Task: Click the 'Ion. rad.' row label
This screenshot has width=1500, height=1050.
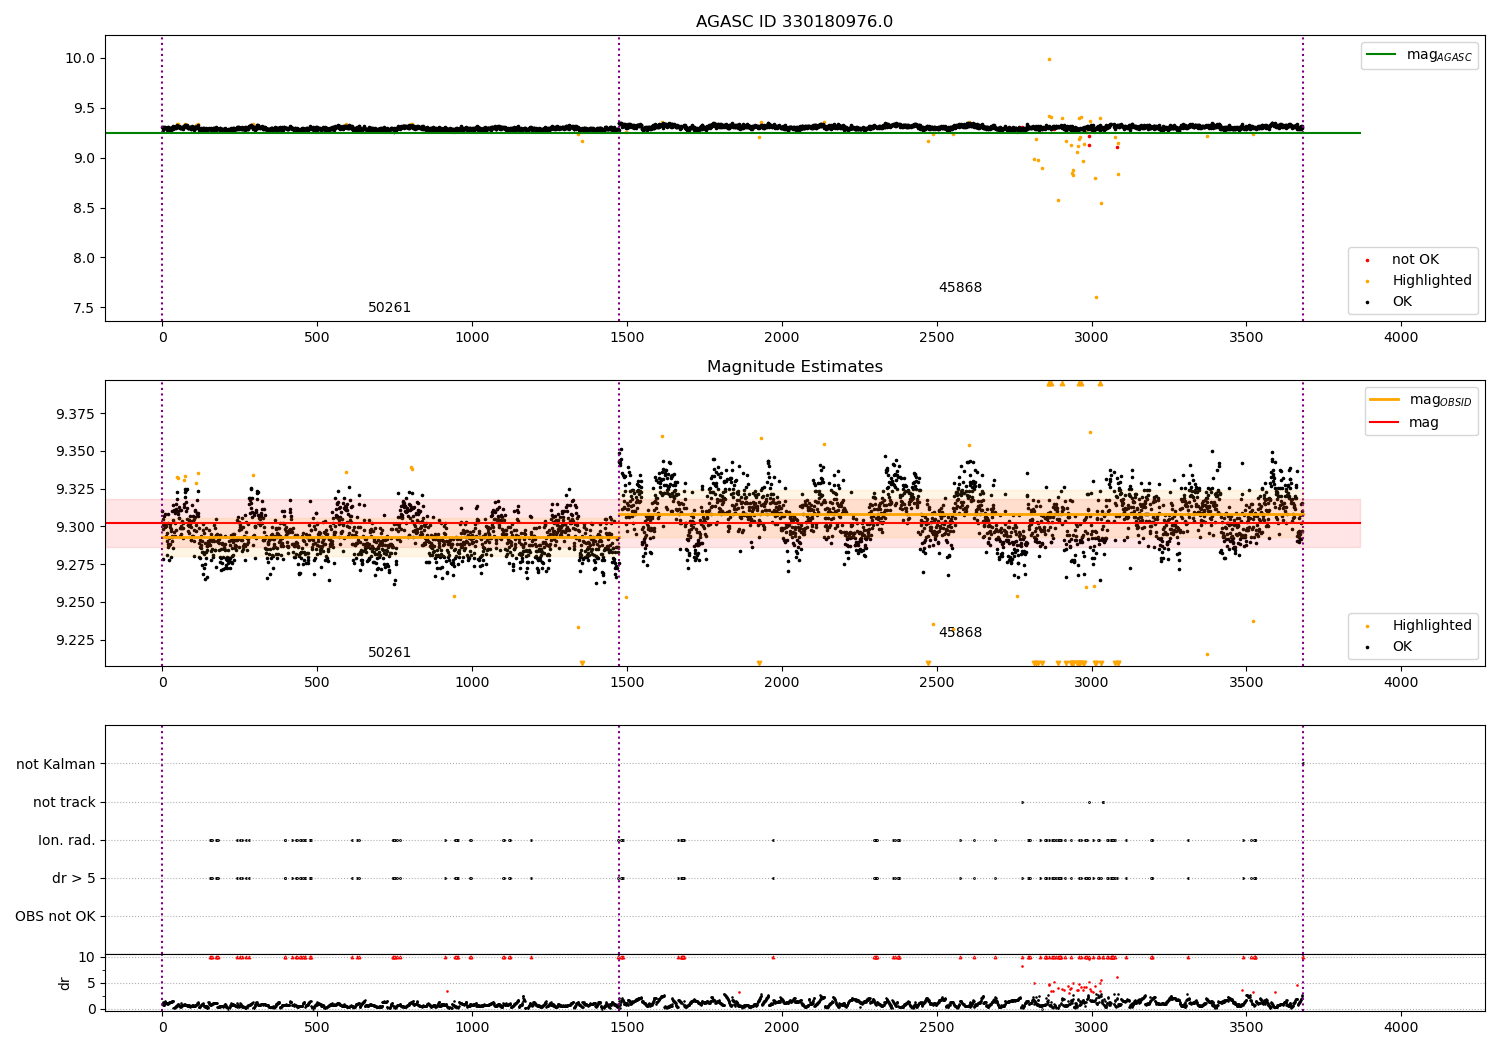Action: [67, 841]
